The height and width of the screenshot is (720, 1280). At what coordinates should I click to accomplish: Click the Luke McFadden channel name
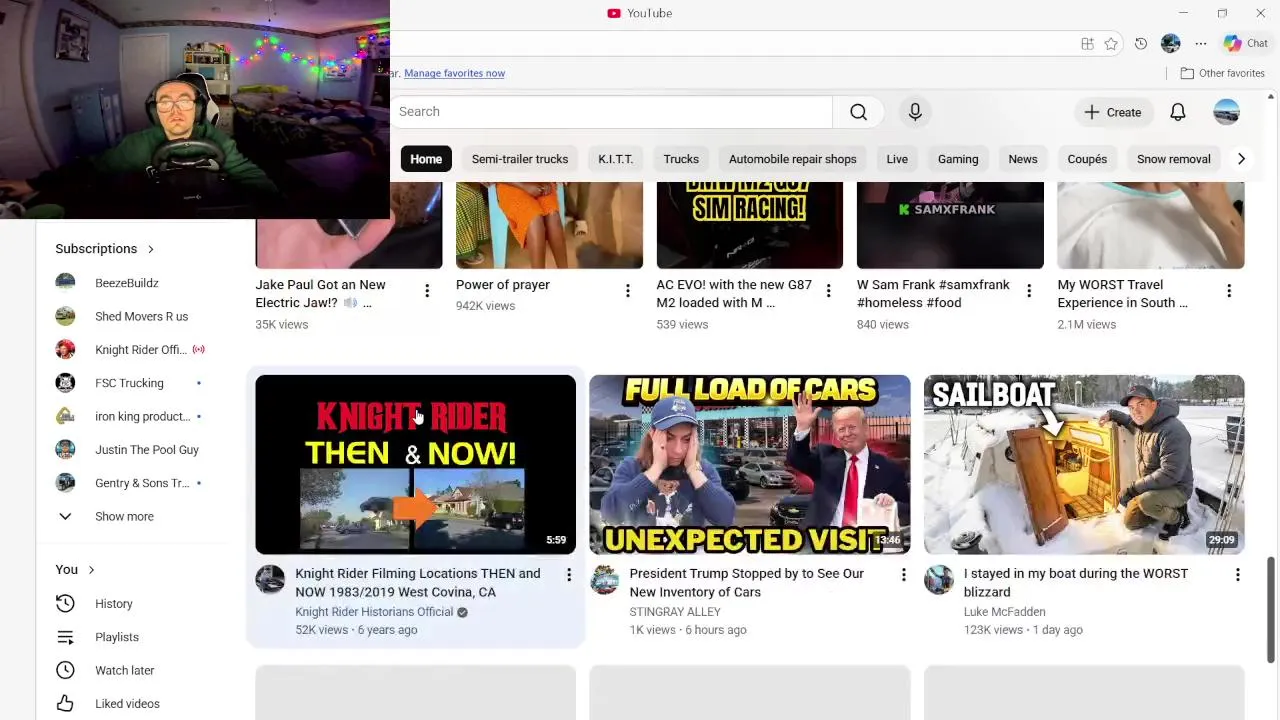[x=1004, y=612]
